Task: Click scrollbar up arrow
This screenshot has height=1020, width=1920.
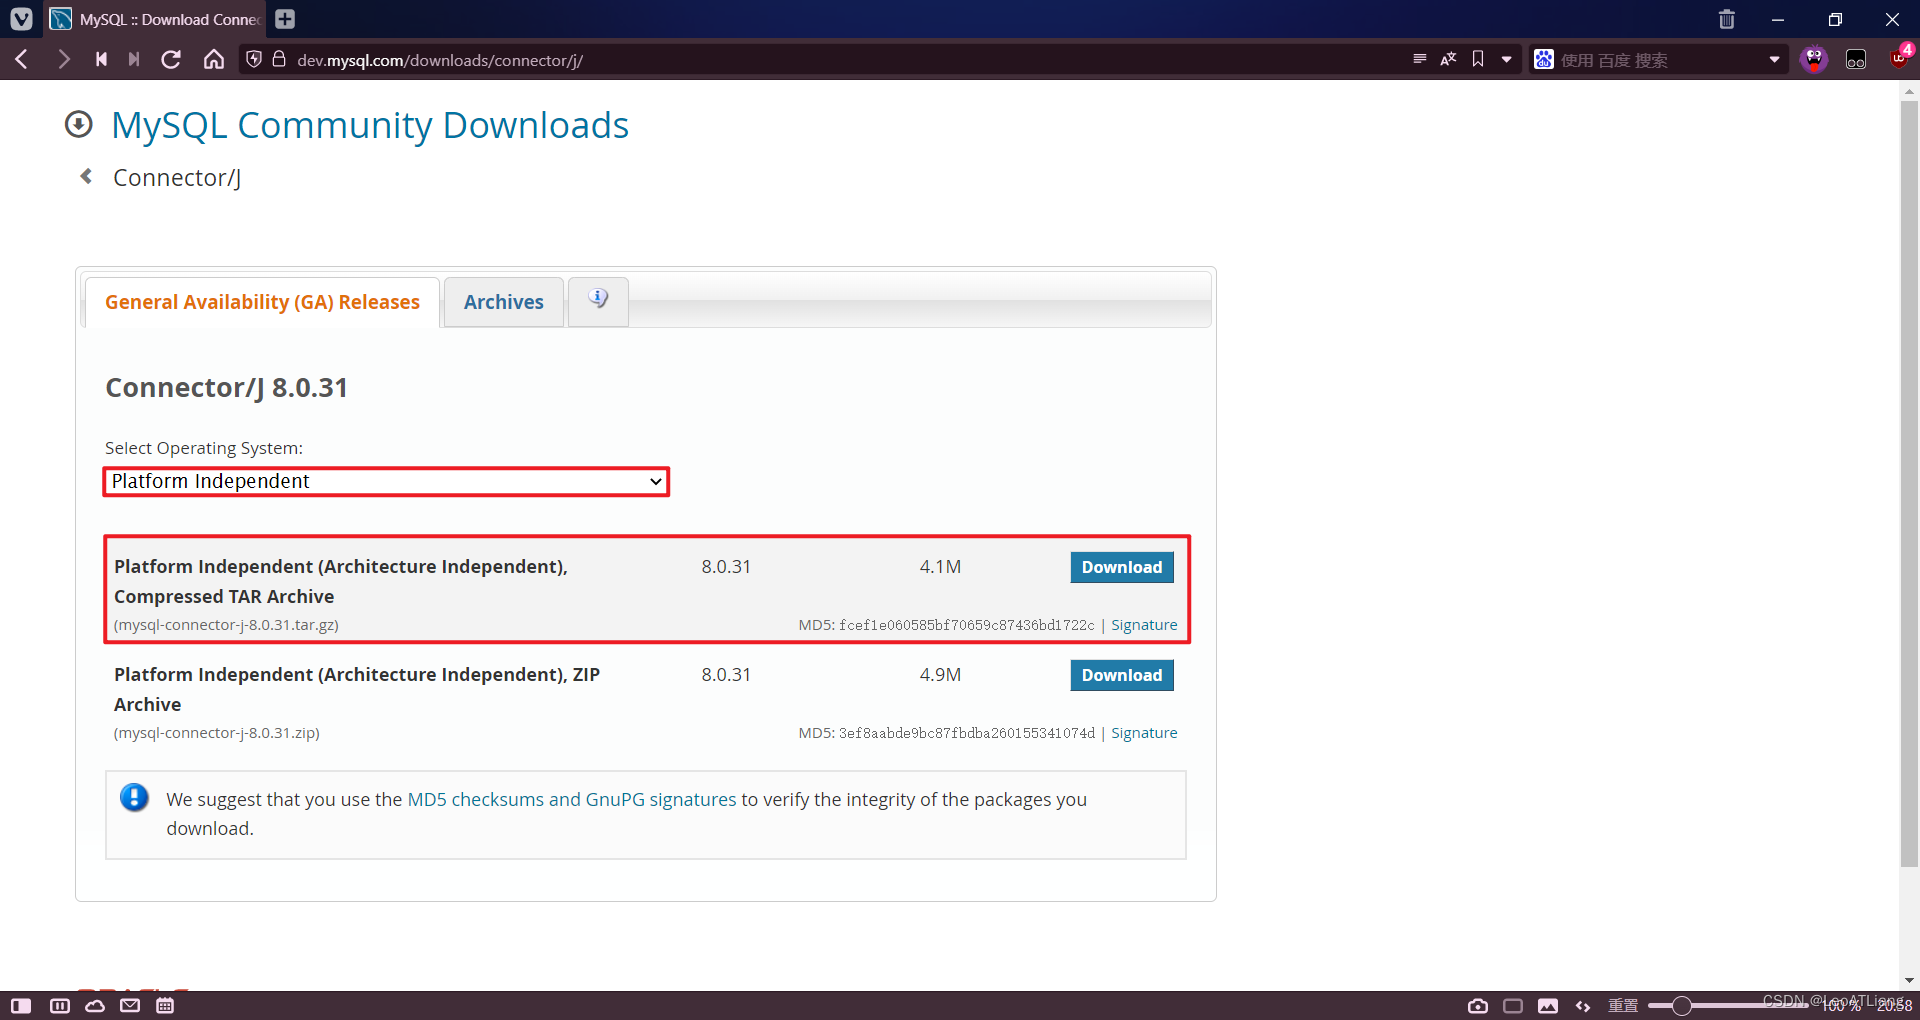Action: (x=1909, y=90)
